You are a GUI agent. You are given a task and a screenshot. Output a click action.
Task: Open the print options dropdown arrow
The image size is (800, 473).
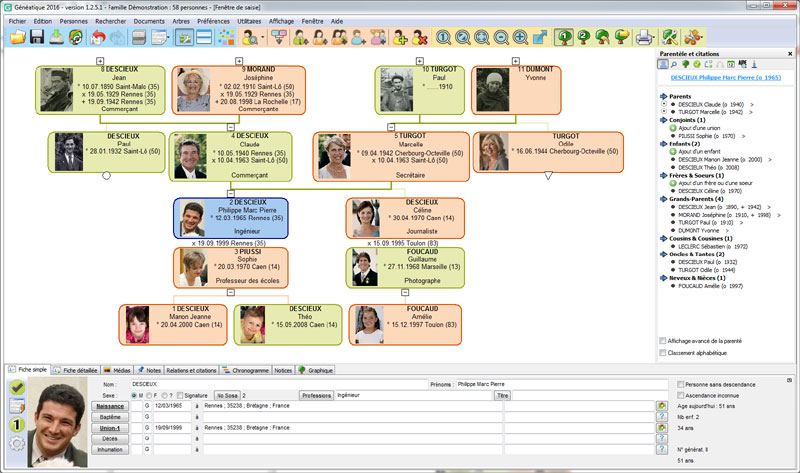point(655,37)
